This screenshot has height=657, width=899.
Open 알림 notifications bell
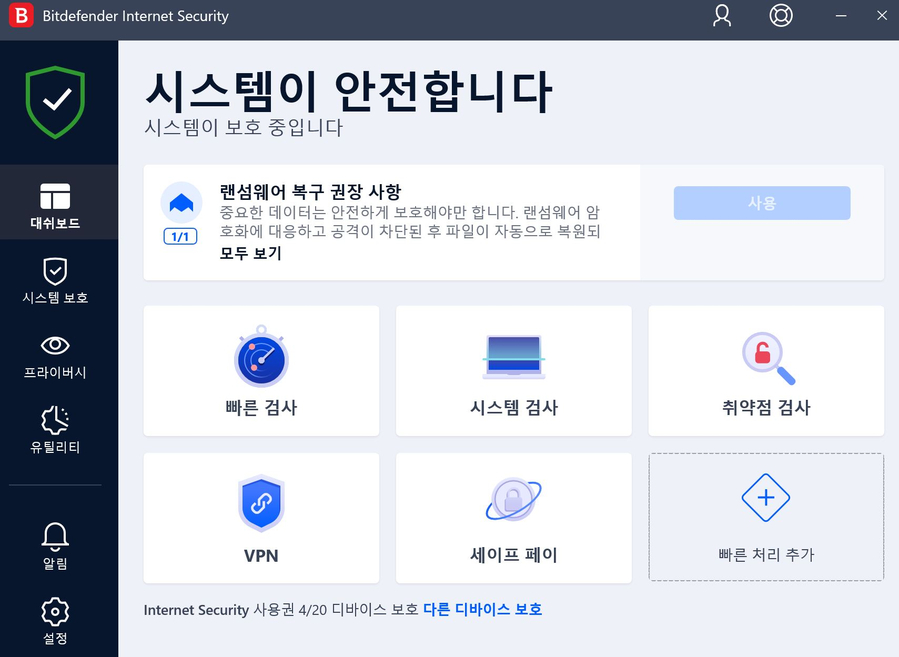click(x=55, y=546)
